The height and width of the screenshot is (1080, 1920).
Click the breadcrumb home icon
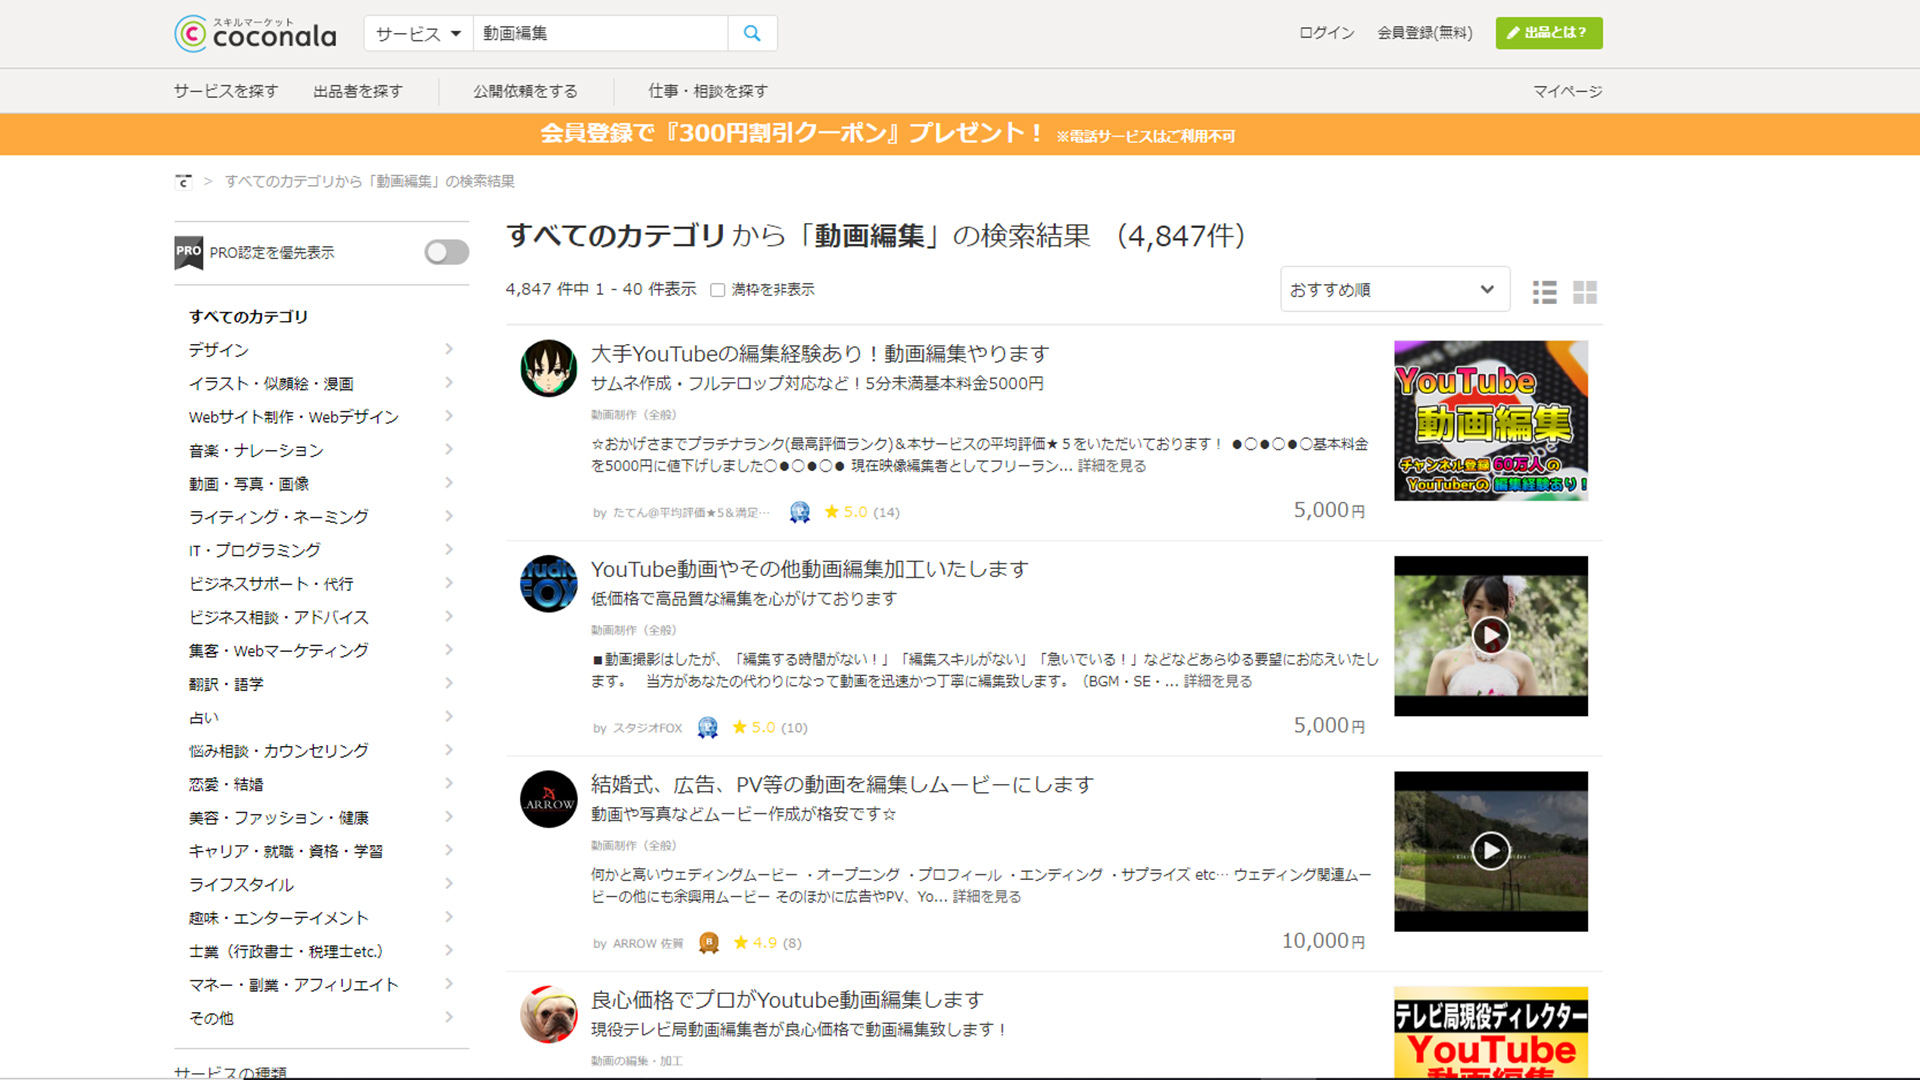tap(183, 181)
